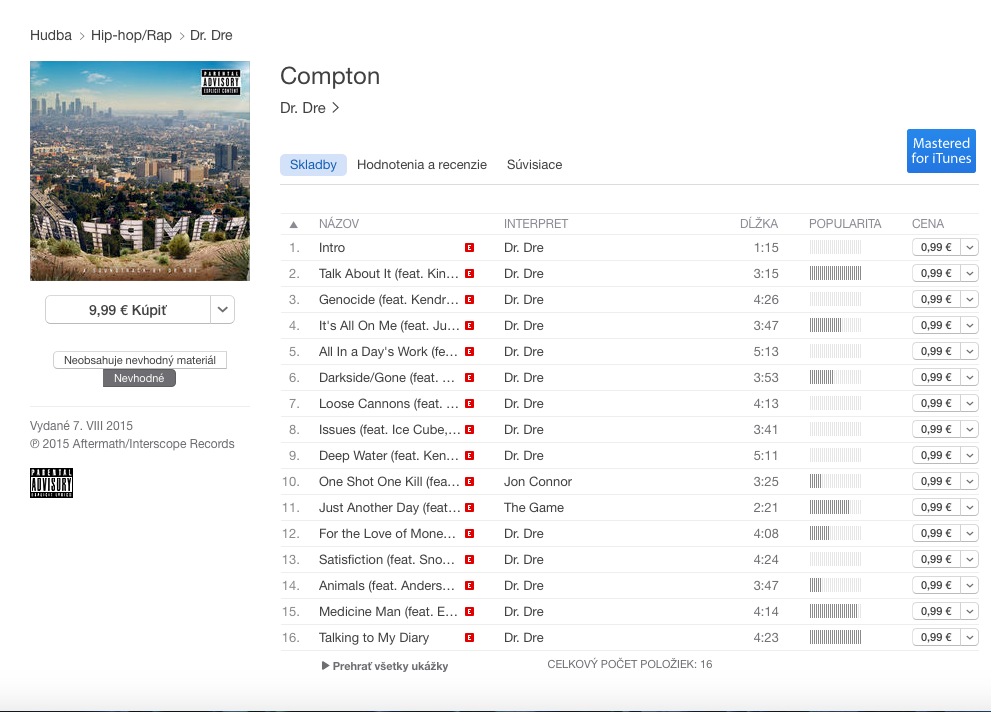This screenshot has width=991, height=712.
Task: Sort by the POPULARITA column header
Action: [x=845, y=224]
